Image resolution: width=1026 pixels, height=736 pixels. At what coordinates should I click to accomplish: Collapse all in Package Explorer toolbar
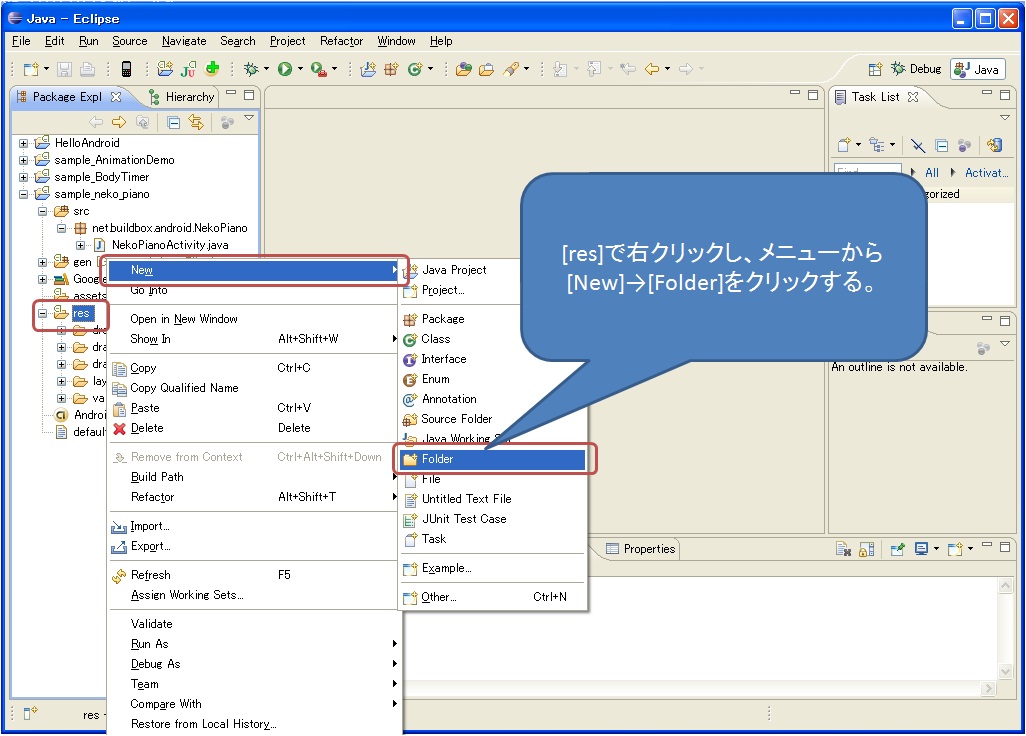tap(173, 122)
